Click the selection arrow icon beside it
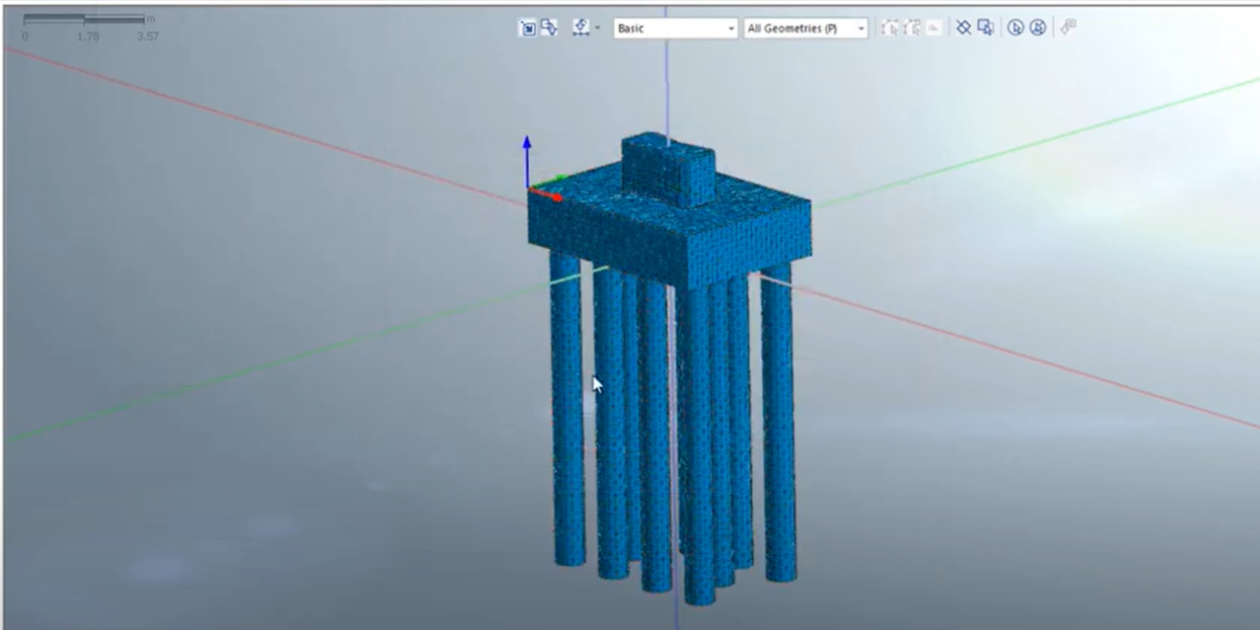 [549, 28]
